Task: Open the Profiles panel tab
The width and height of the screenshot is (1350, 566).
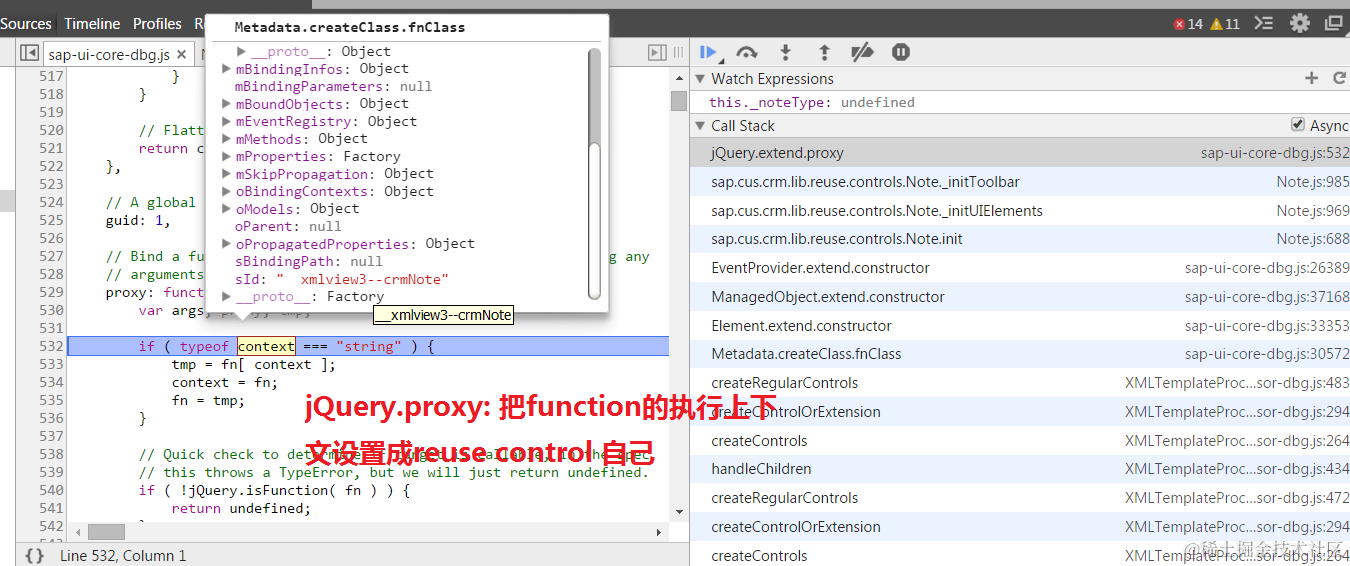Action: pyautogui.click(x=157, y=23)
